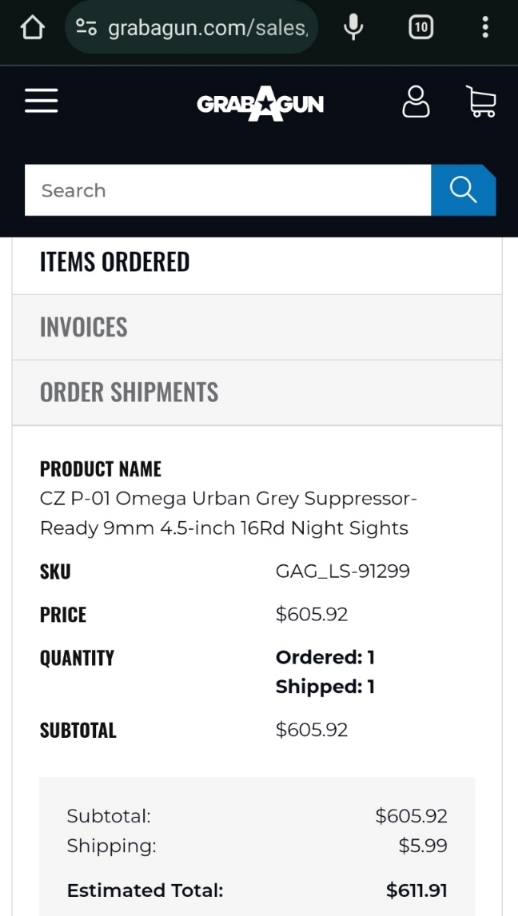This screenshot has height=916, width=518.
Task: Expand the Order Shipments section
Action: point(257,393)
